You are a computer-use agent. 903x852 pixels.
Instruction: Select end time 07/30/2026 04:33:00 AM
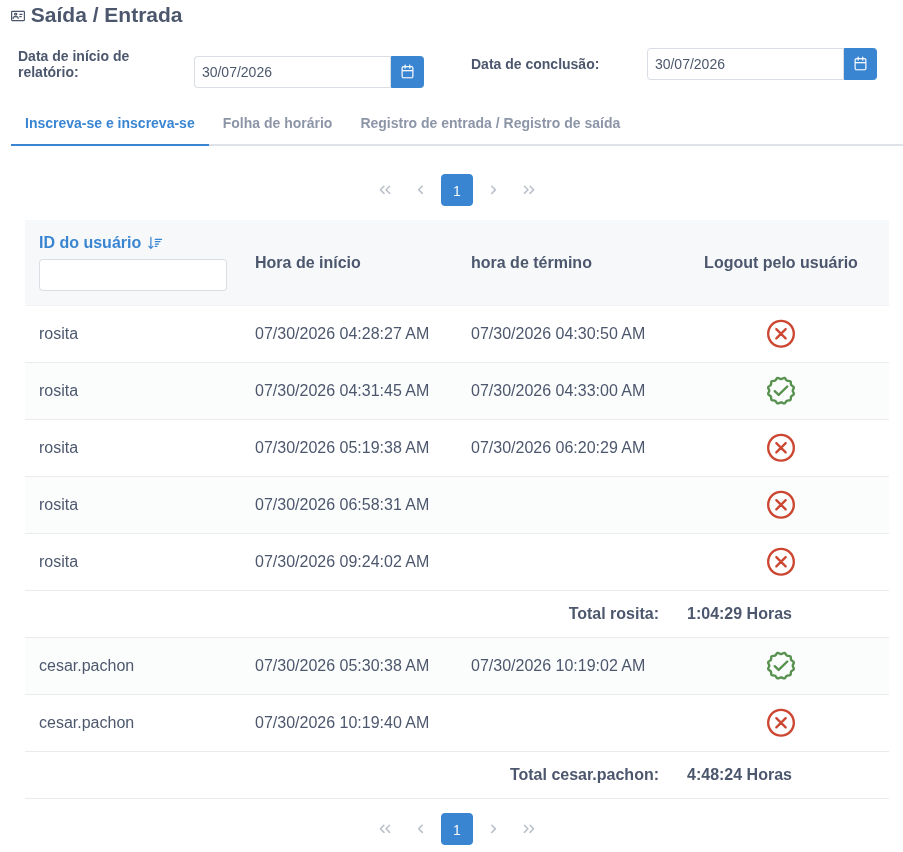[x=557, y=391]
